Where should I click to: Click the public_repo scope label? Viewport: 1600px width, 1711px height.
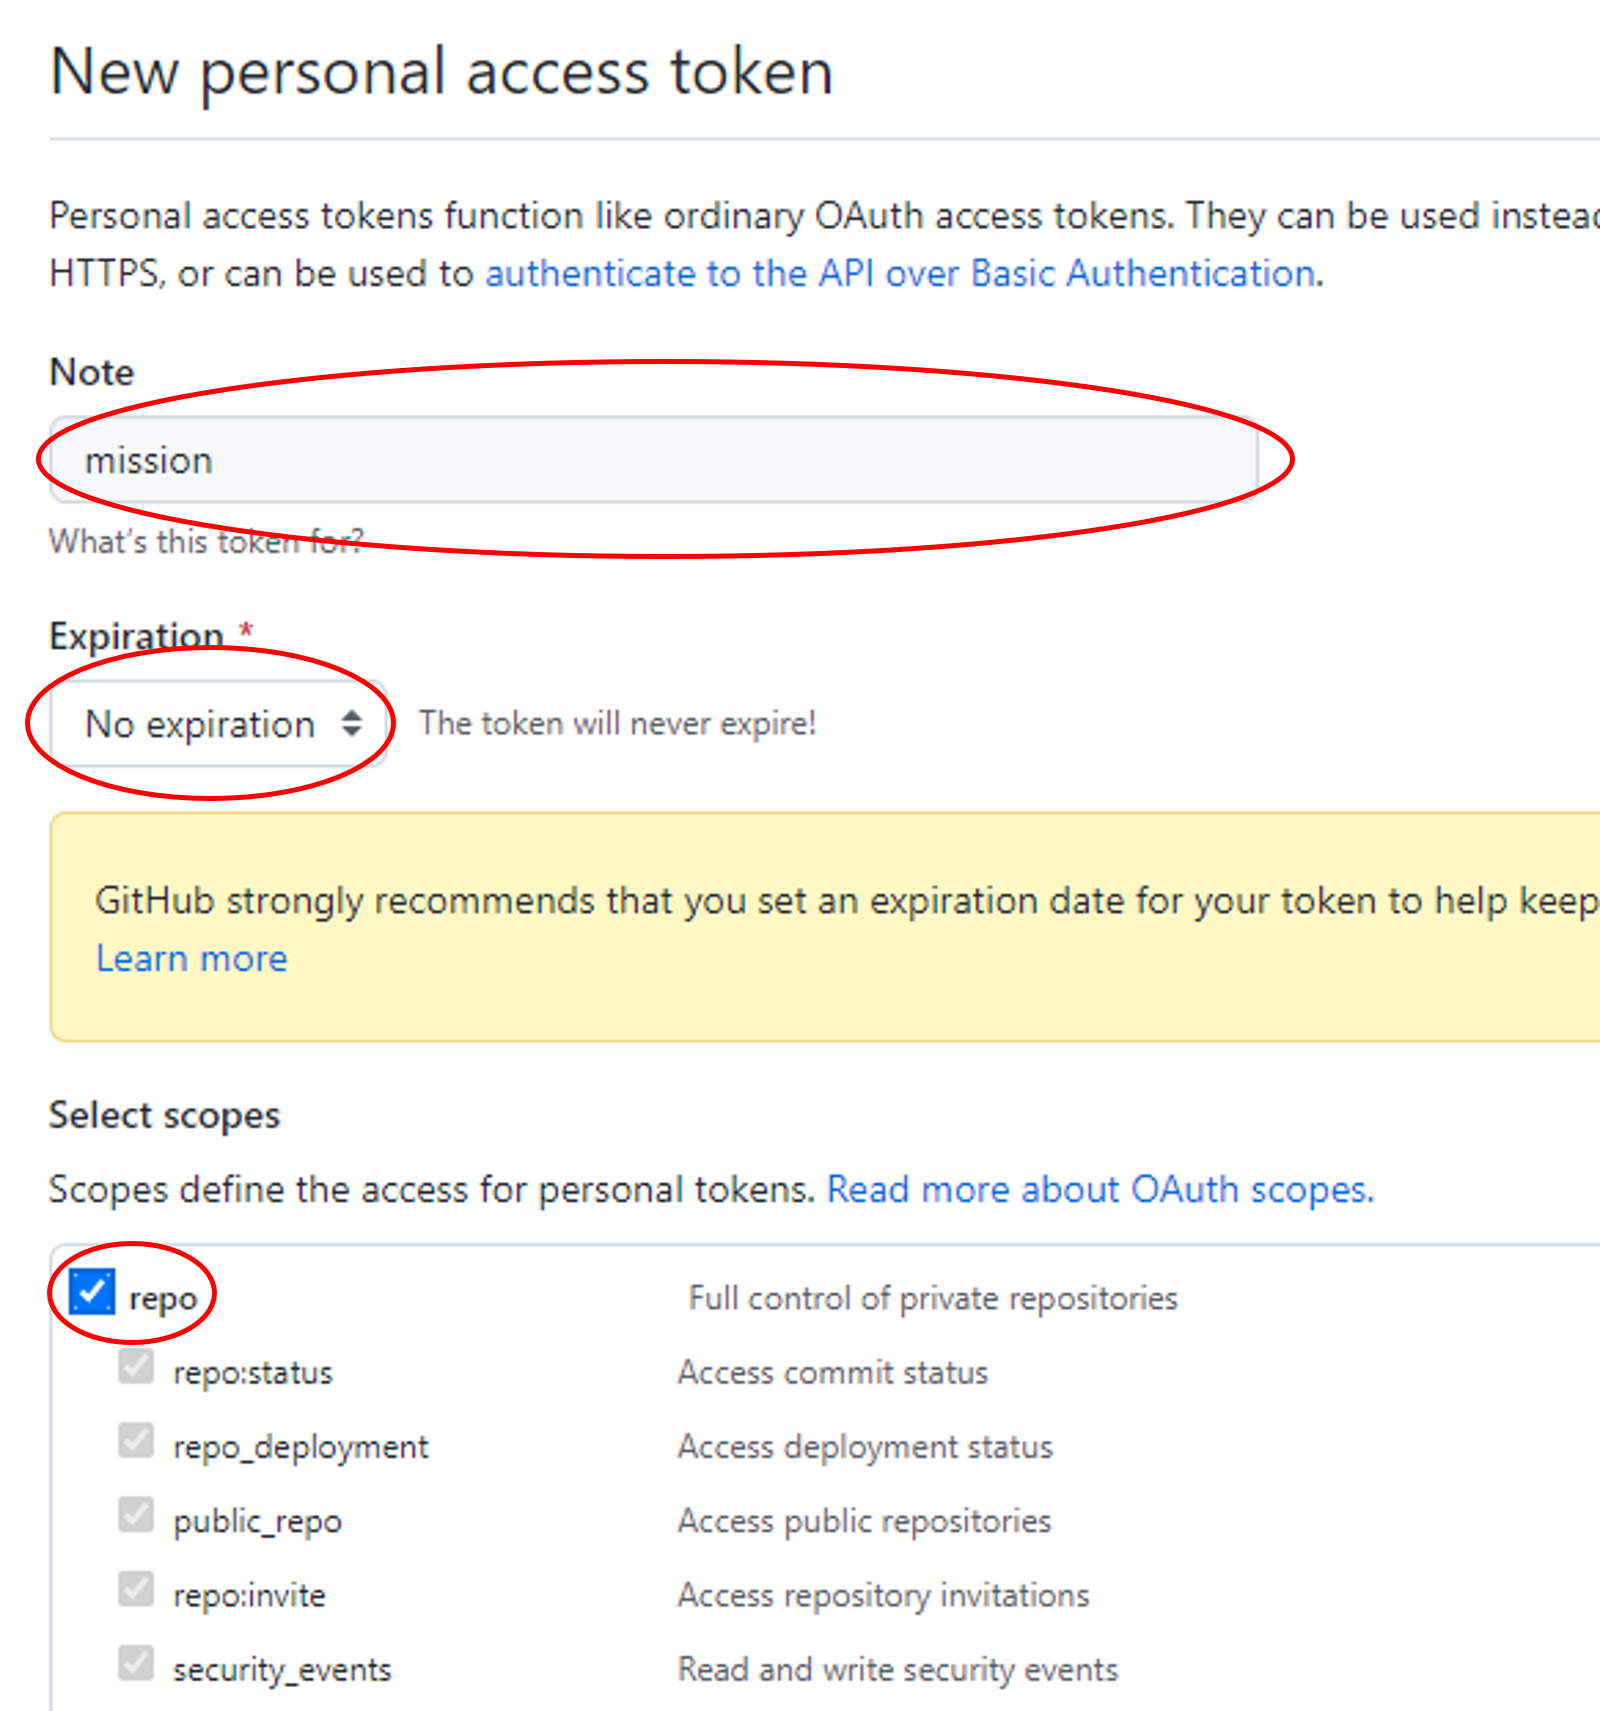click(257, 1522)
